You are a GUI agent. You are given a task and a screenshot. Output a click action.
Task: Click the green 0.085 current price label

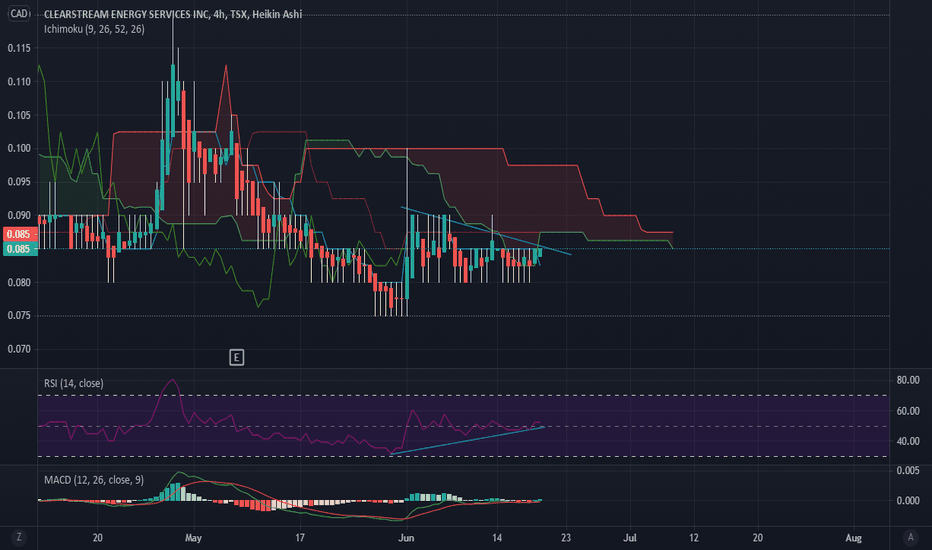click(19, 249)
